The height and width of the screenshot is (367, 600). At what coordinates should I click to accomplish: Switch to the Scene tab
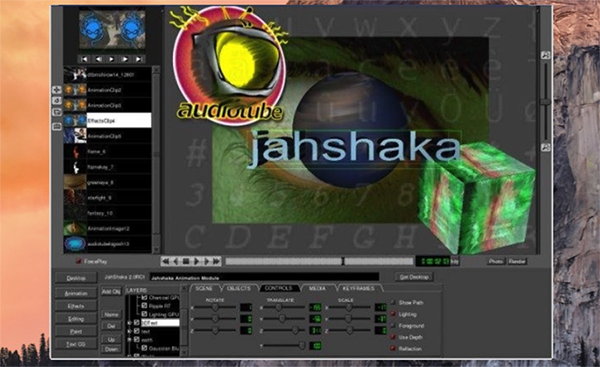204,288
